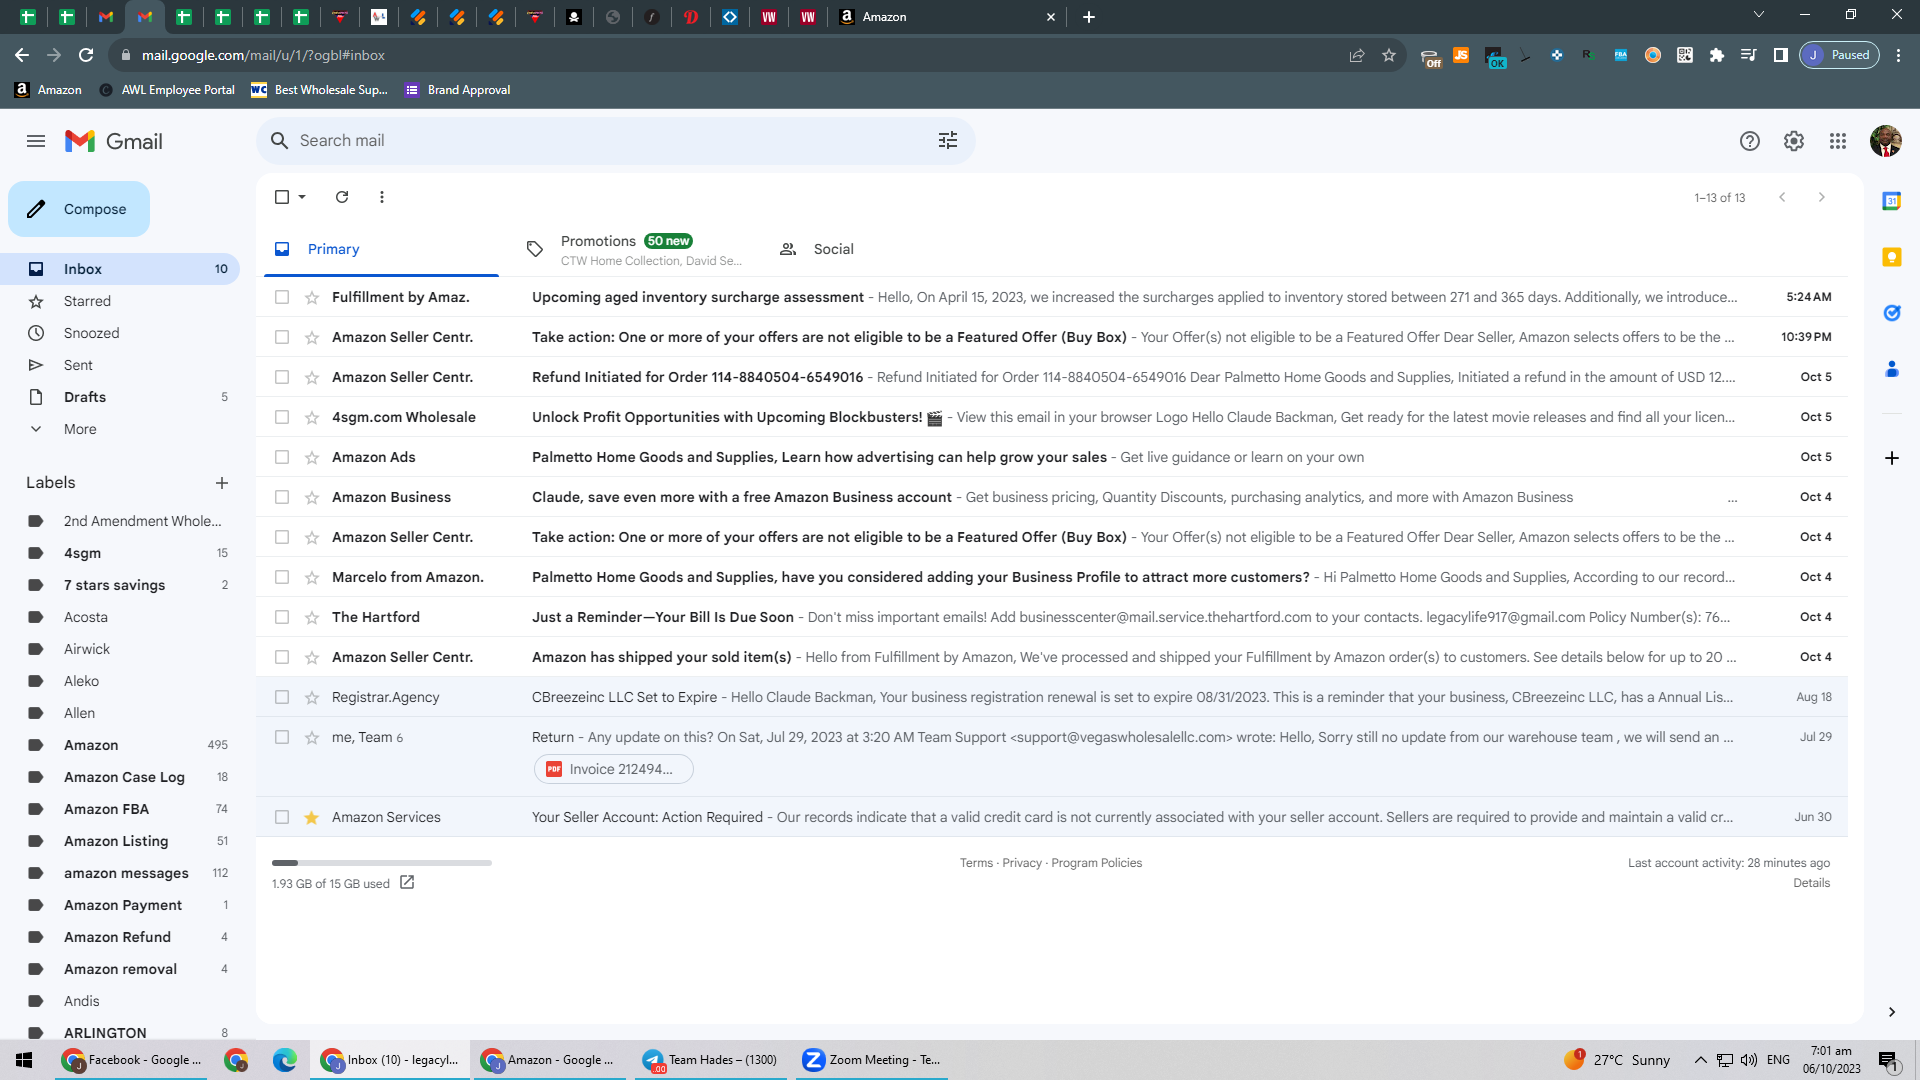Bookmark this page with the star icon
1920x1080 pixels.
coord(1389,55)
